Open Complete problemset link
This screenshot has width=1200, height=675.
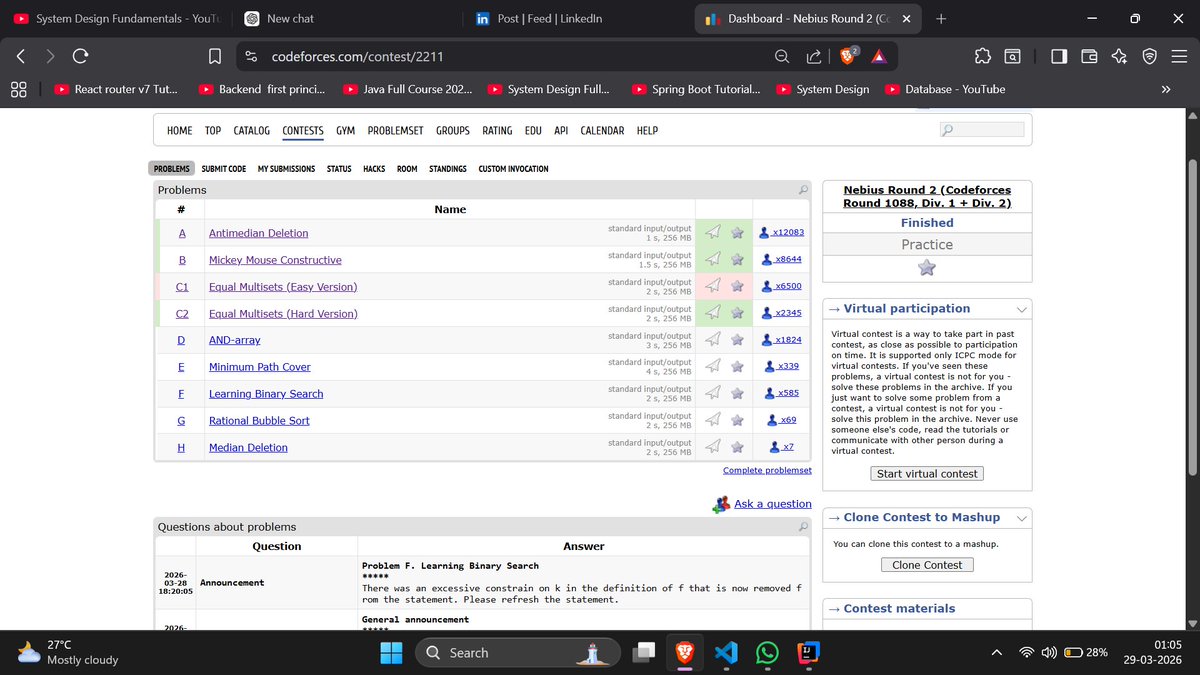[x=767, y=470]
